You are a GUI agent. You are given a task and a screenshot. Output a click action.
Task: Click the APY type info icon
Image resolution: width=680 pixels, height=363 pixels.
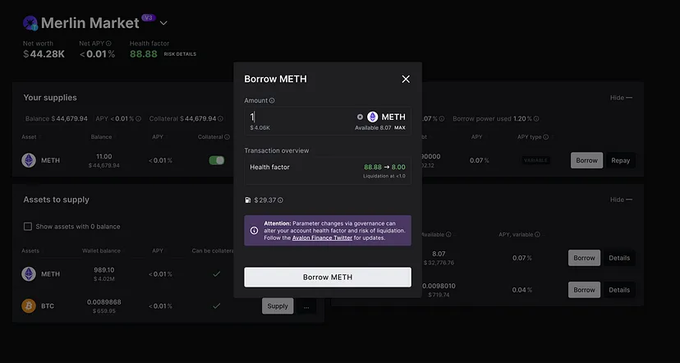[x=546, y=137]
